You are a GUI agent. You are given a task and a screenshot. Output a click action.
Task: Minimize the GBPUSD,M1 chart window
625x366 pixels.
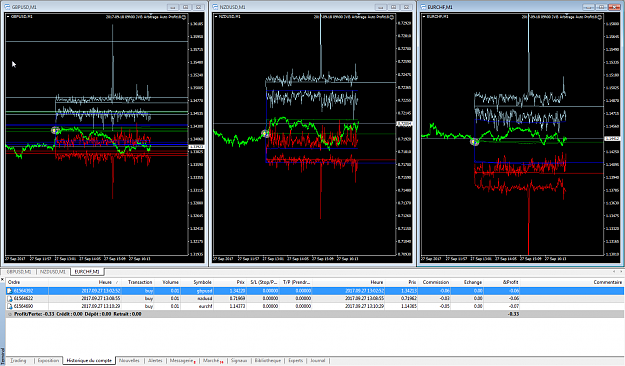click(x=173, y=7)
